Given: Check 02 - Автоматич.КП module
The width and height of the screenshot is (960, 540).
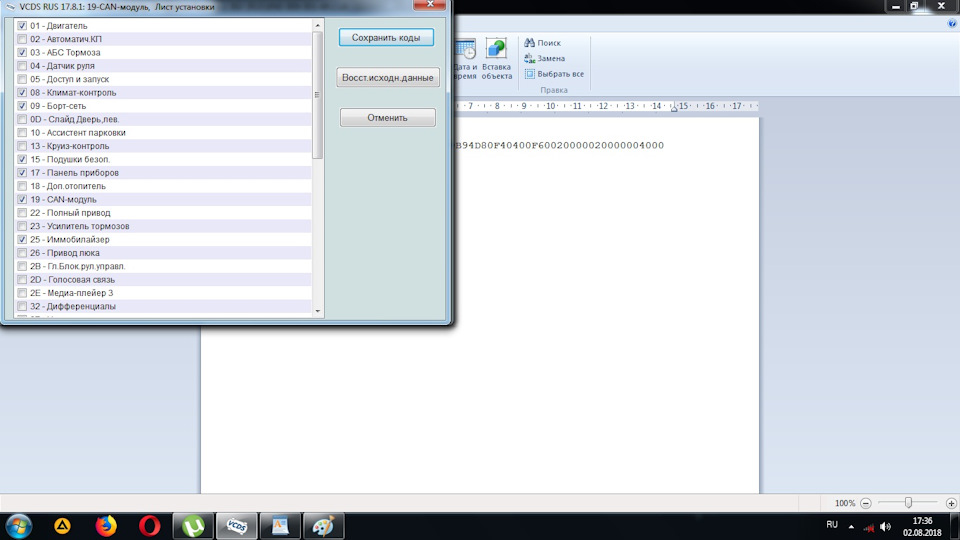Looking at the screenshot, I should coord(22,39).
